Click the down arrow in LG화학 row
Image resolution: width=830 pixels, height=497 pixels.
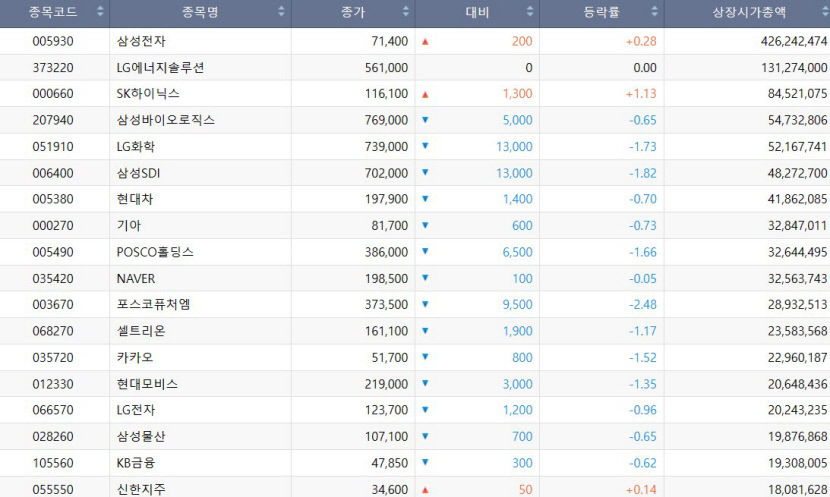click(425, 146)
